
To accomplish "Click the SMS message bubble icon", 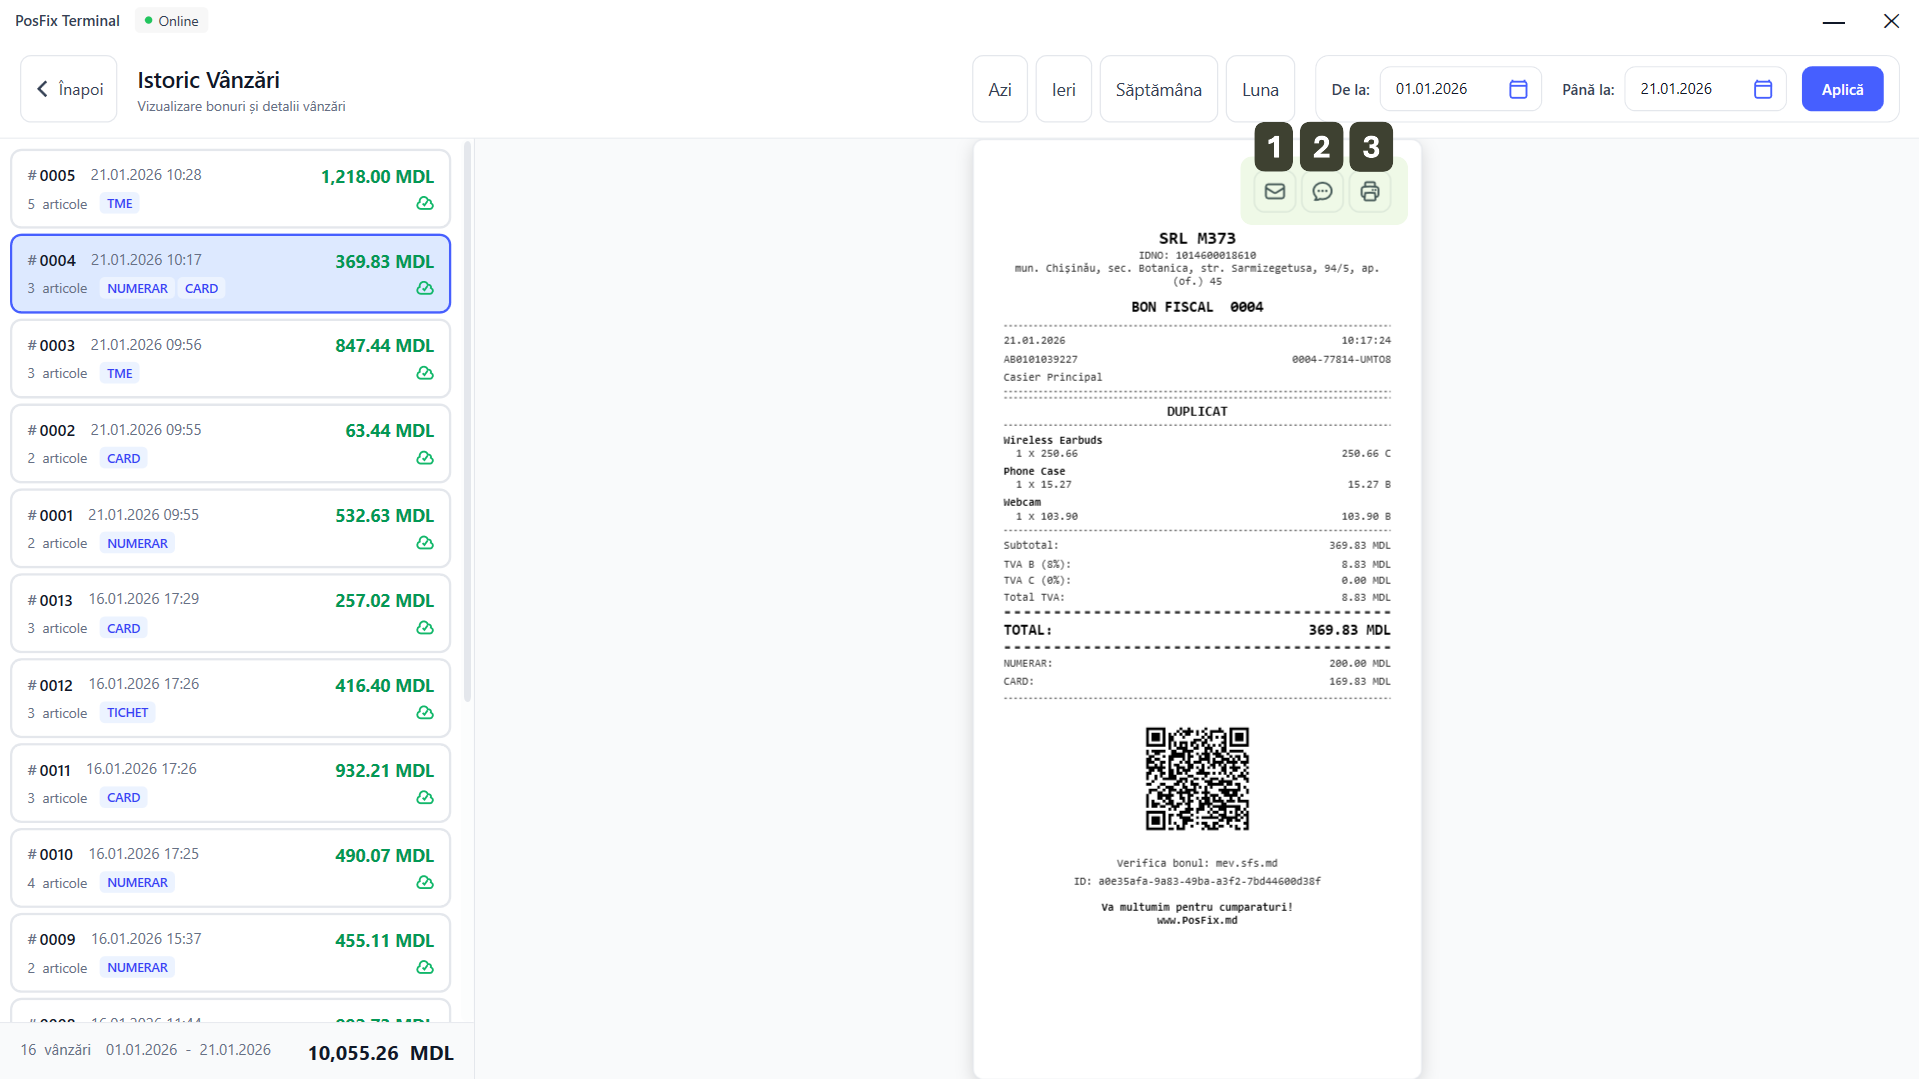I will click(1322, 191).
